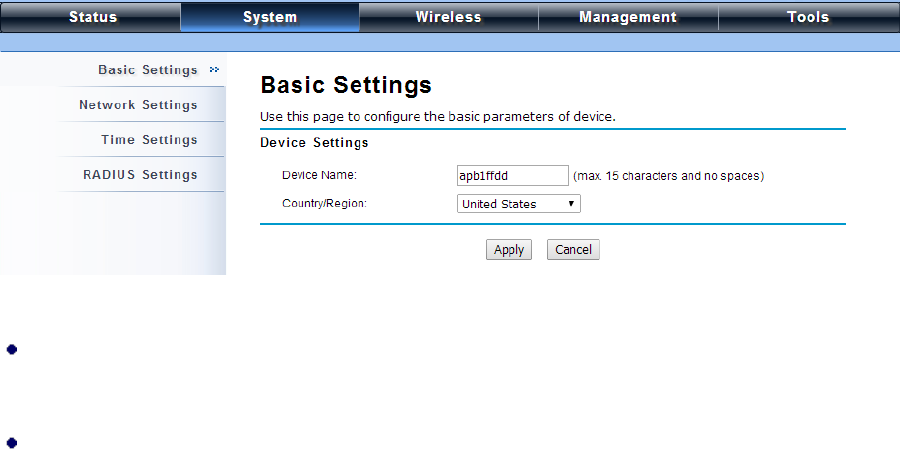Select Basic Settings in the sidebar
The height and width of the screenshot is (450, 900).
(148, 70)
